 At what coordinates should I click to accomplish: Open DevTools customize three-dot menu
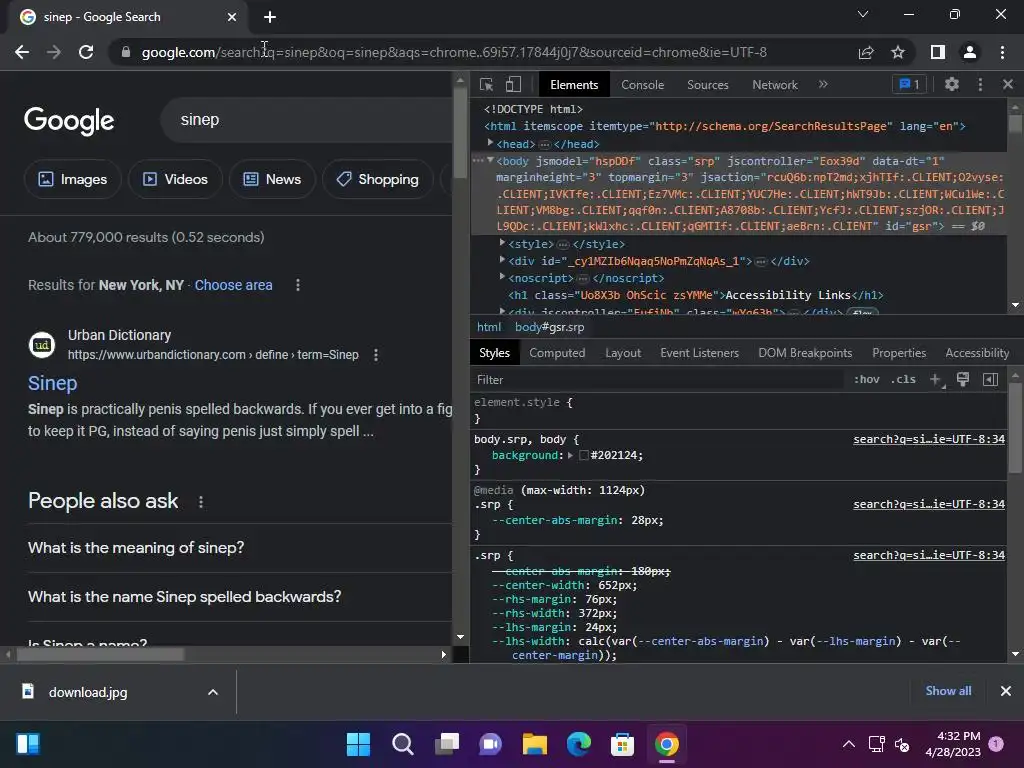[x=980, y=84]
